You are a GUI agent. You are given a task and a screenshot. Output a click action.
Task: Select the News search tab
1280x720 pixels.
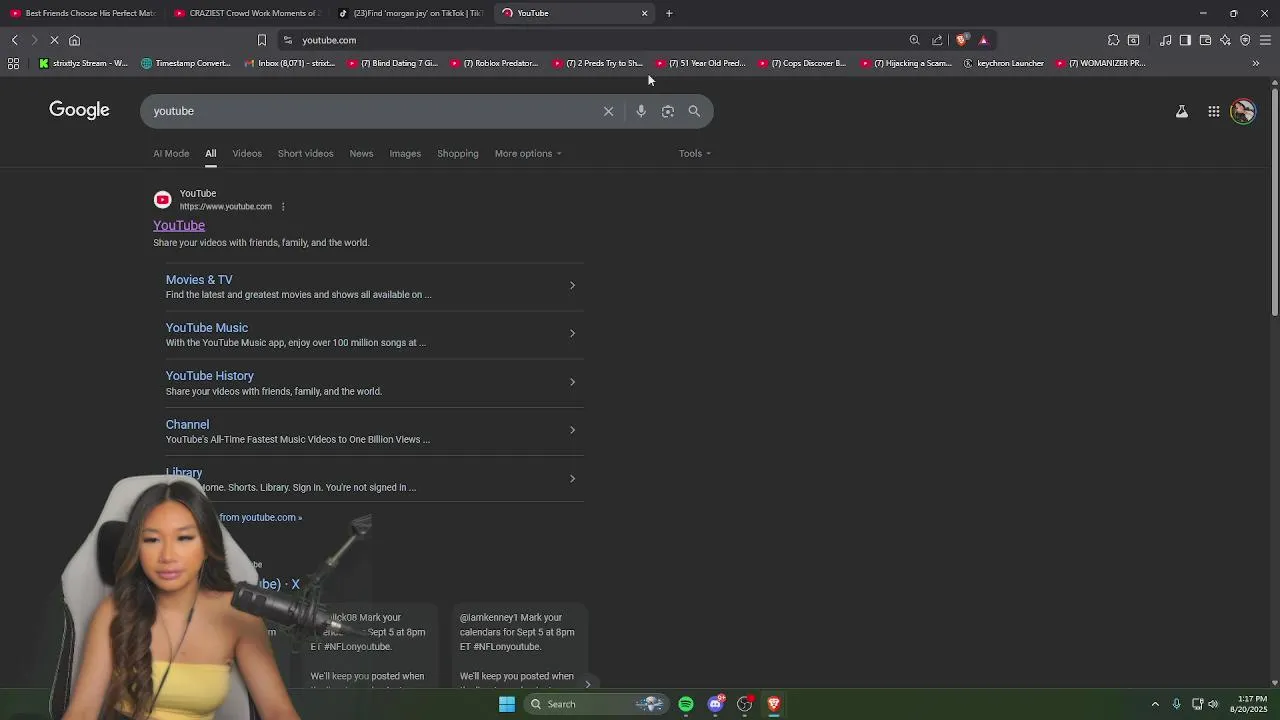pyautogui.click(x=361, y=153)
